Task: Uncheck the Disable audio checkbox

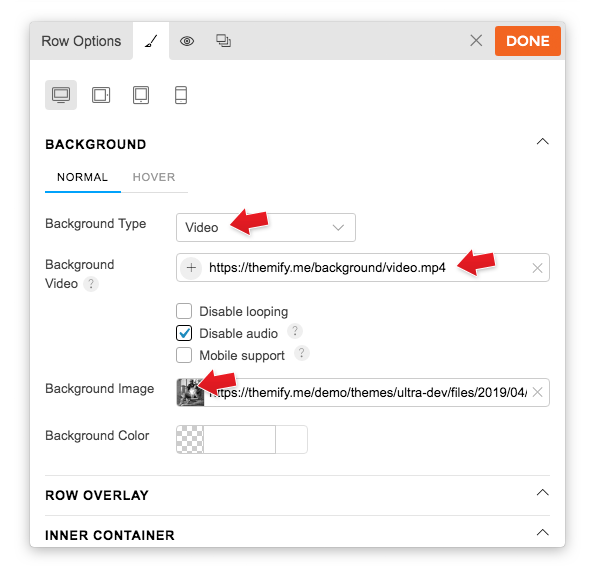Action: pyautogui.click(x=184, y=333)
